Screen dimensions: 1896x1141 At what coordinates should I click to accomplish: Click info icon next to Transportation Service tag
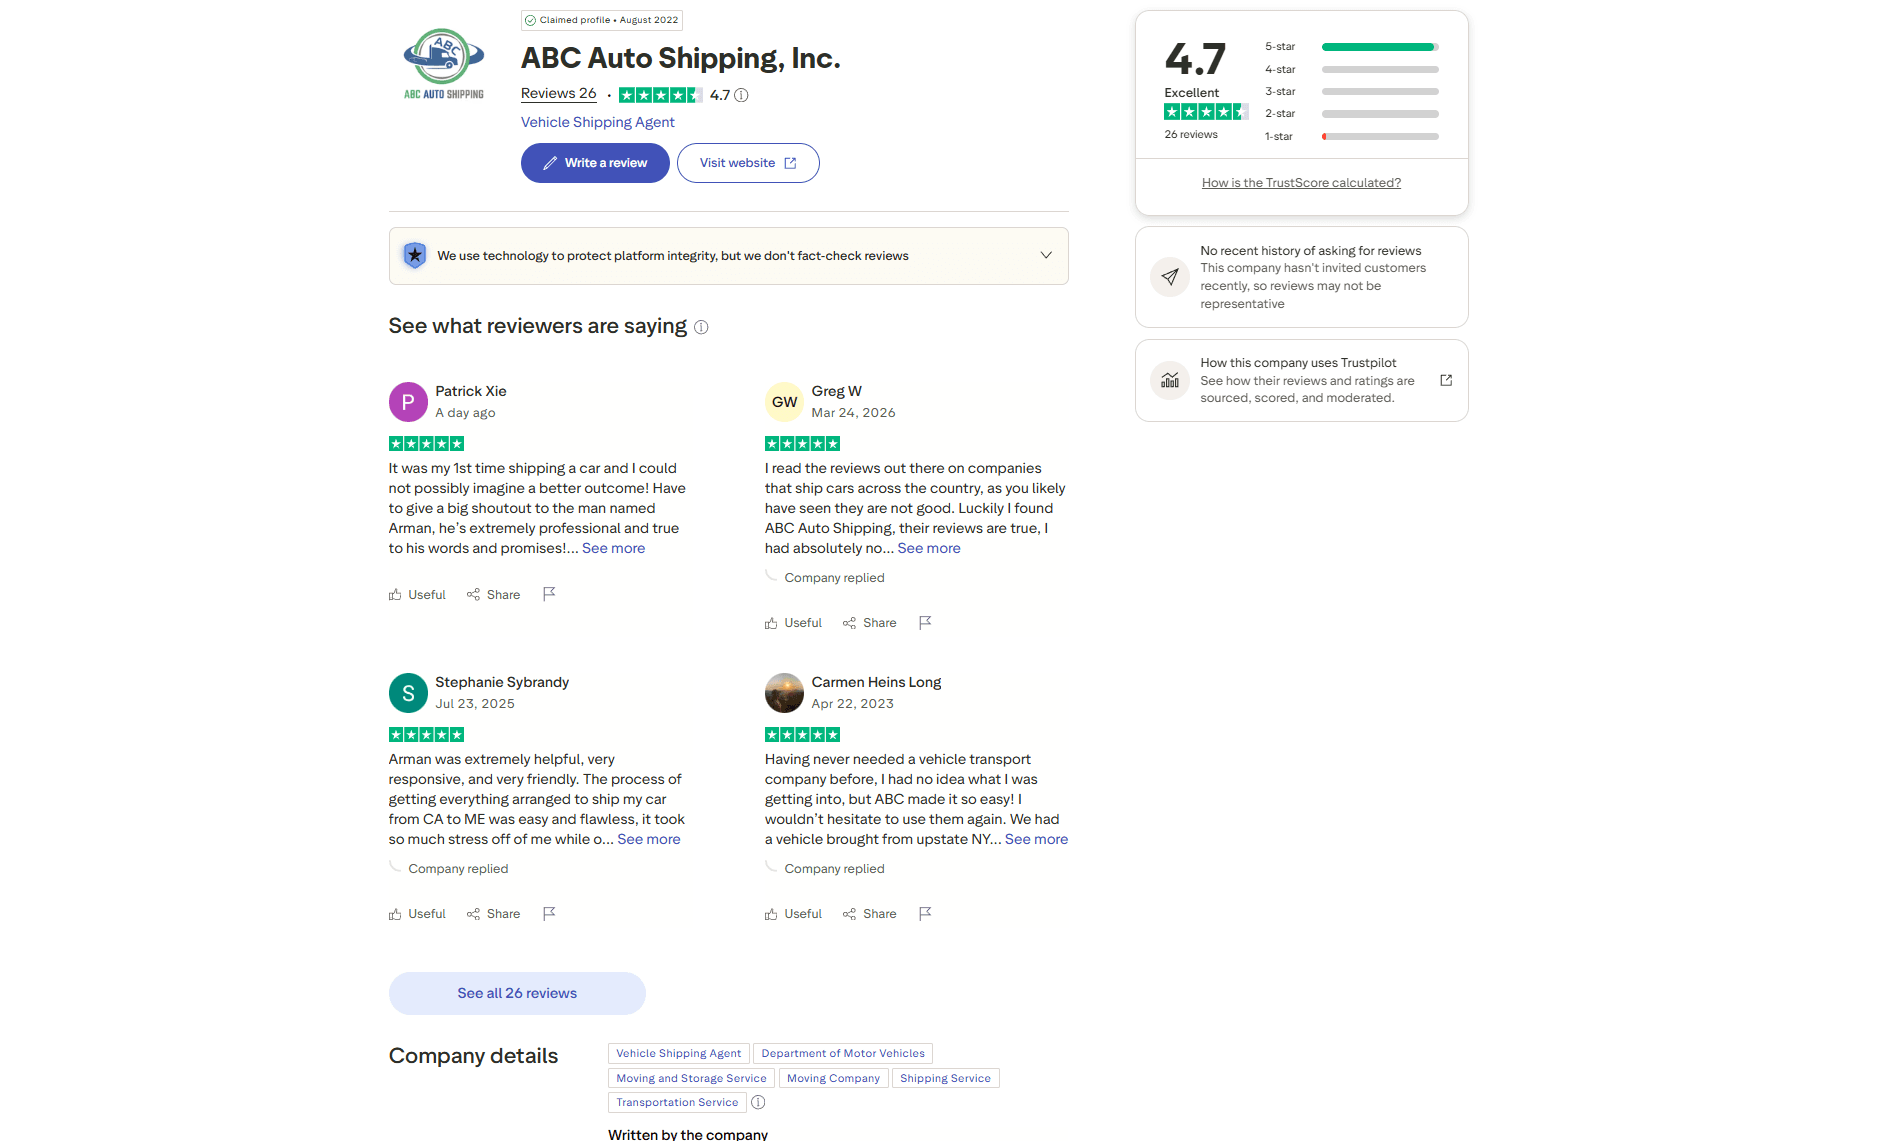click(758, 1102)
